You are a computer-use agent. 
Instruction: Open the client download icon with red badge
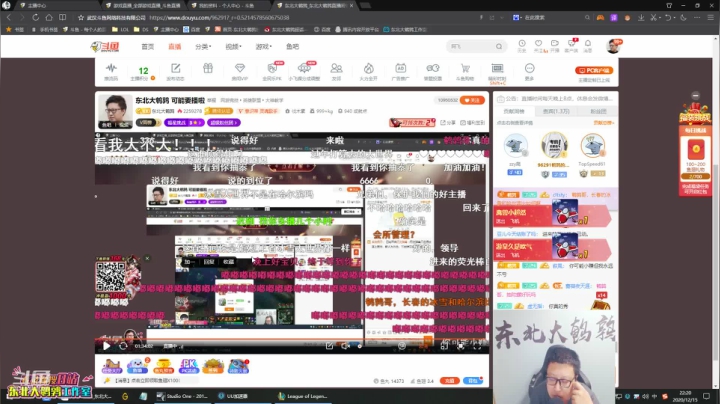[x=572, y=45]
